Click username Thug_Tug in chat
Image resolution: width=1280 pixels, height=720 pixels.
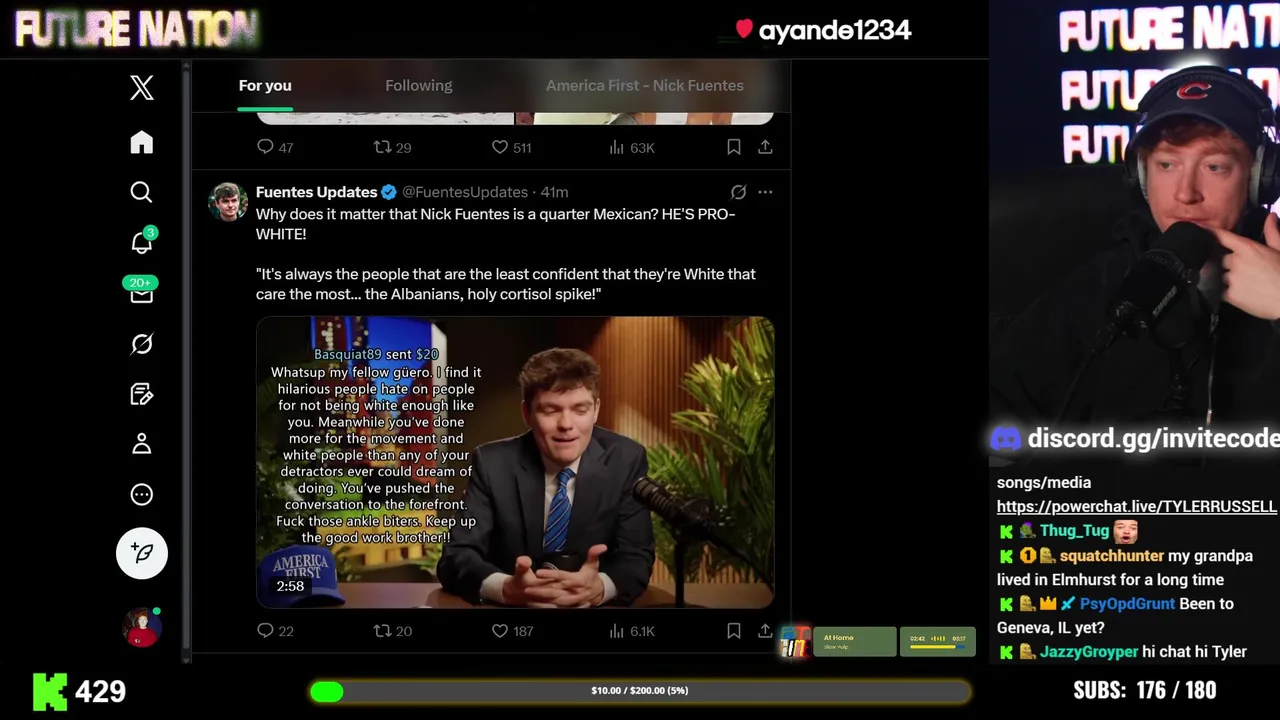1074,531
